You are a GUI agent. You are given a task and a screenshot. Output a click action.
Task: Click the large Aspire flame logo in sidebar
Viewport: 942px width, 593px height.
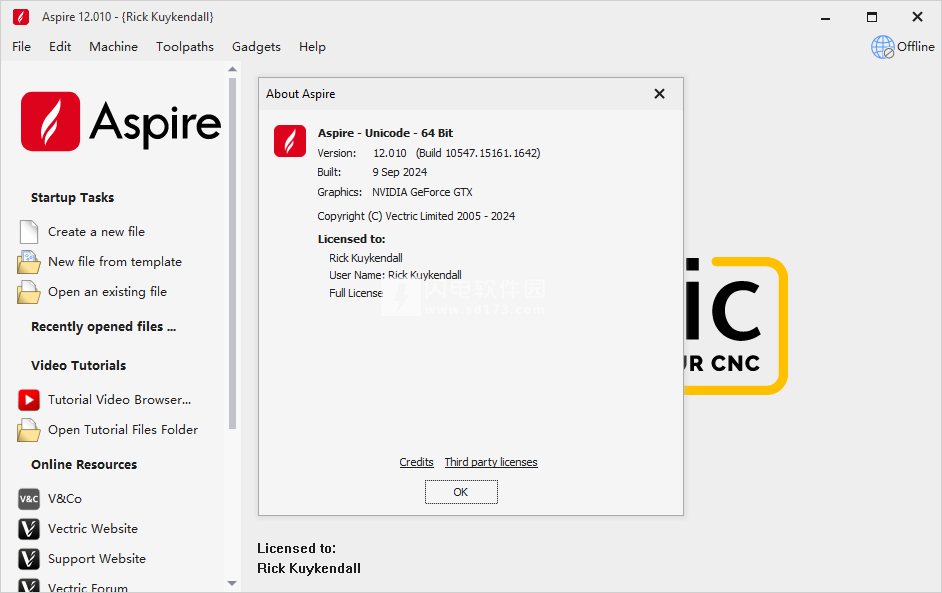[50, 121]
